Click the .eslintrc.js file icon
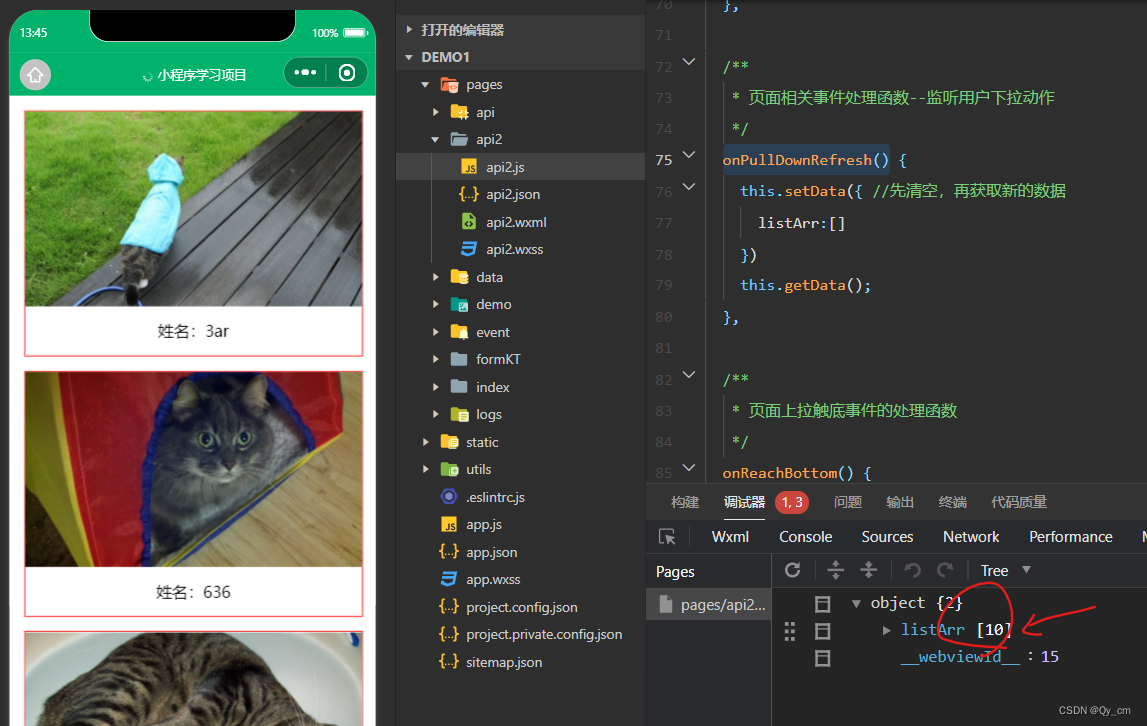1147x726 pixels. point(449,496)
